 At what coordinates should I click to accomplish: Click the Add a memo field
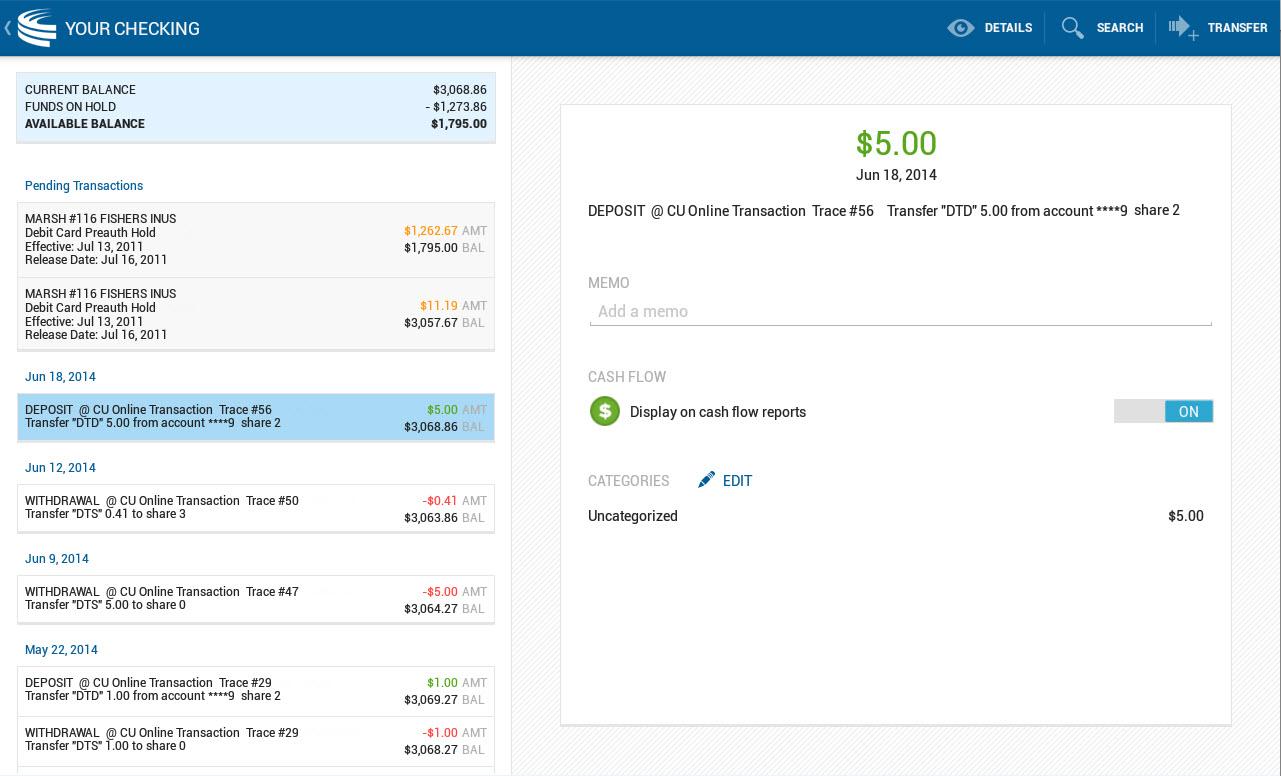[900, 312]
